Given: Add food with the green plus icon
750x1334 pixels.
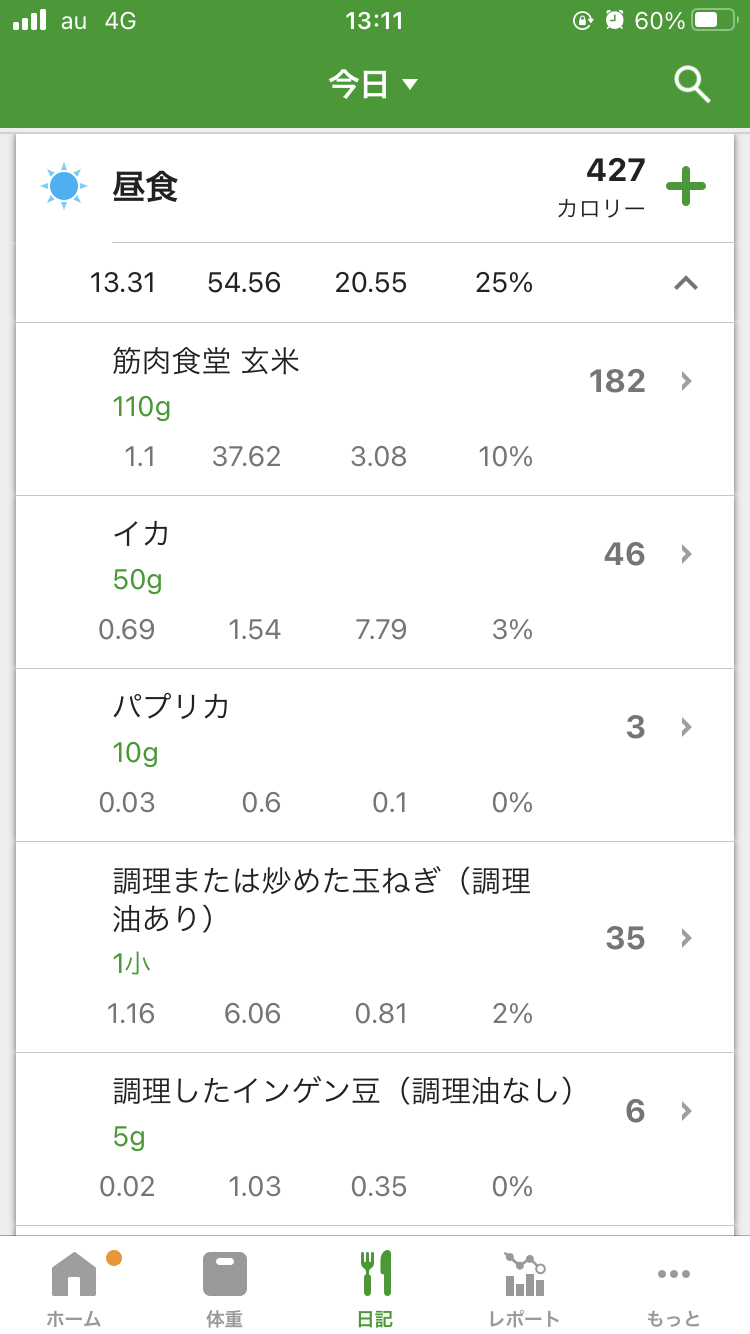Looking at the screenshot, I should pyautogui.click(x=686, y=187).
